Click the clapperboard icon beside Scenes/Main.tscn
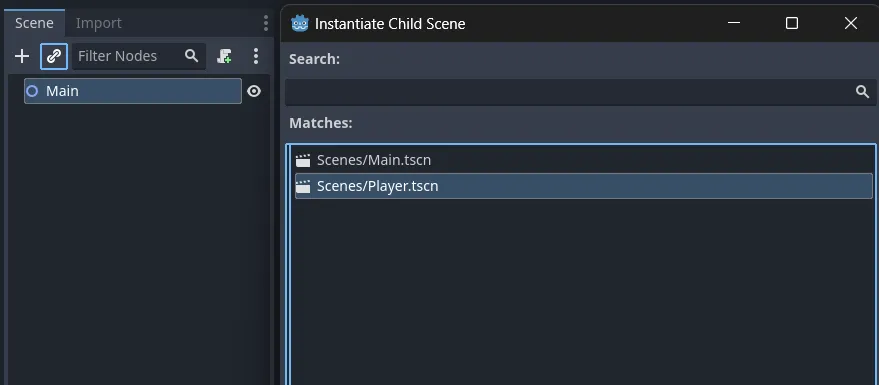 [x=303, y=160]
